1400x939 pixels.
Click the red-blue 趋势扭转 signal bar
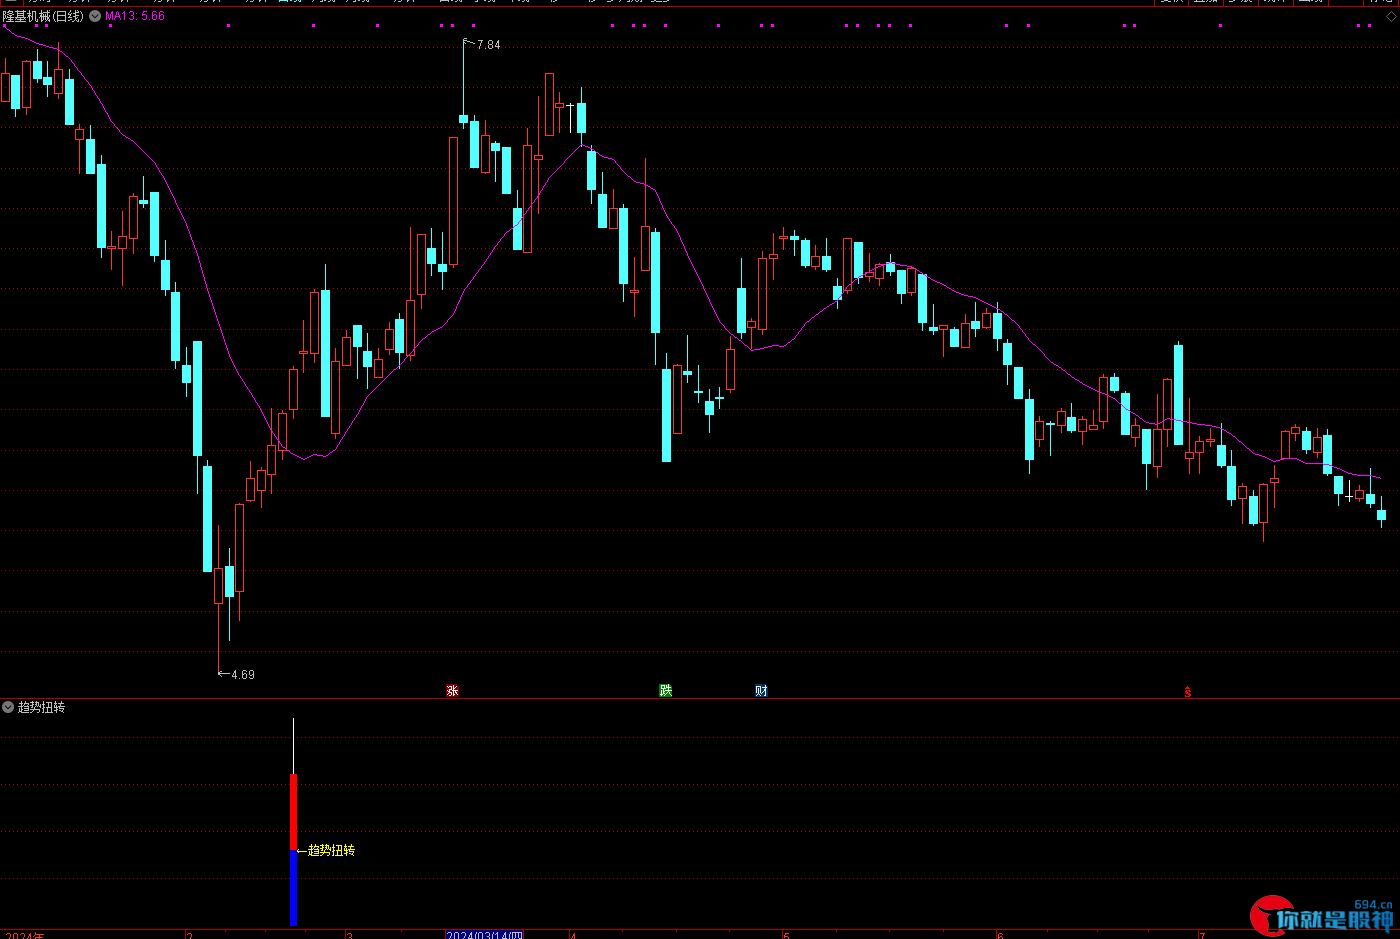(x=293, y=849)
